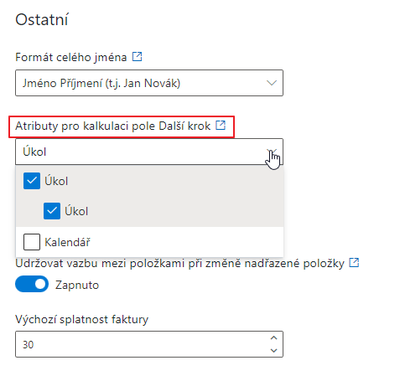Select the Kalendář option text in list
Image resolution: width=400 pixels, height=381 pixels.
point(67,242)
